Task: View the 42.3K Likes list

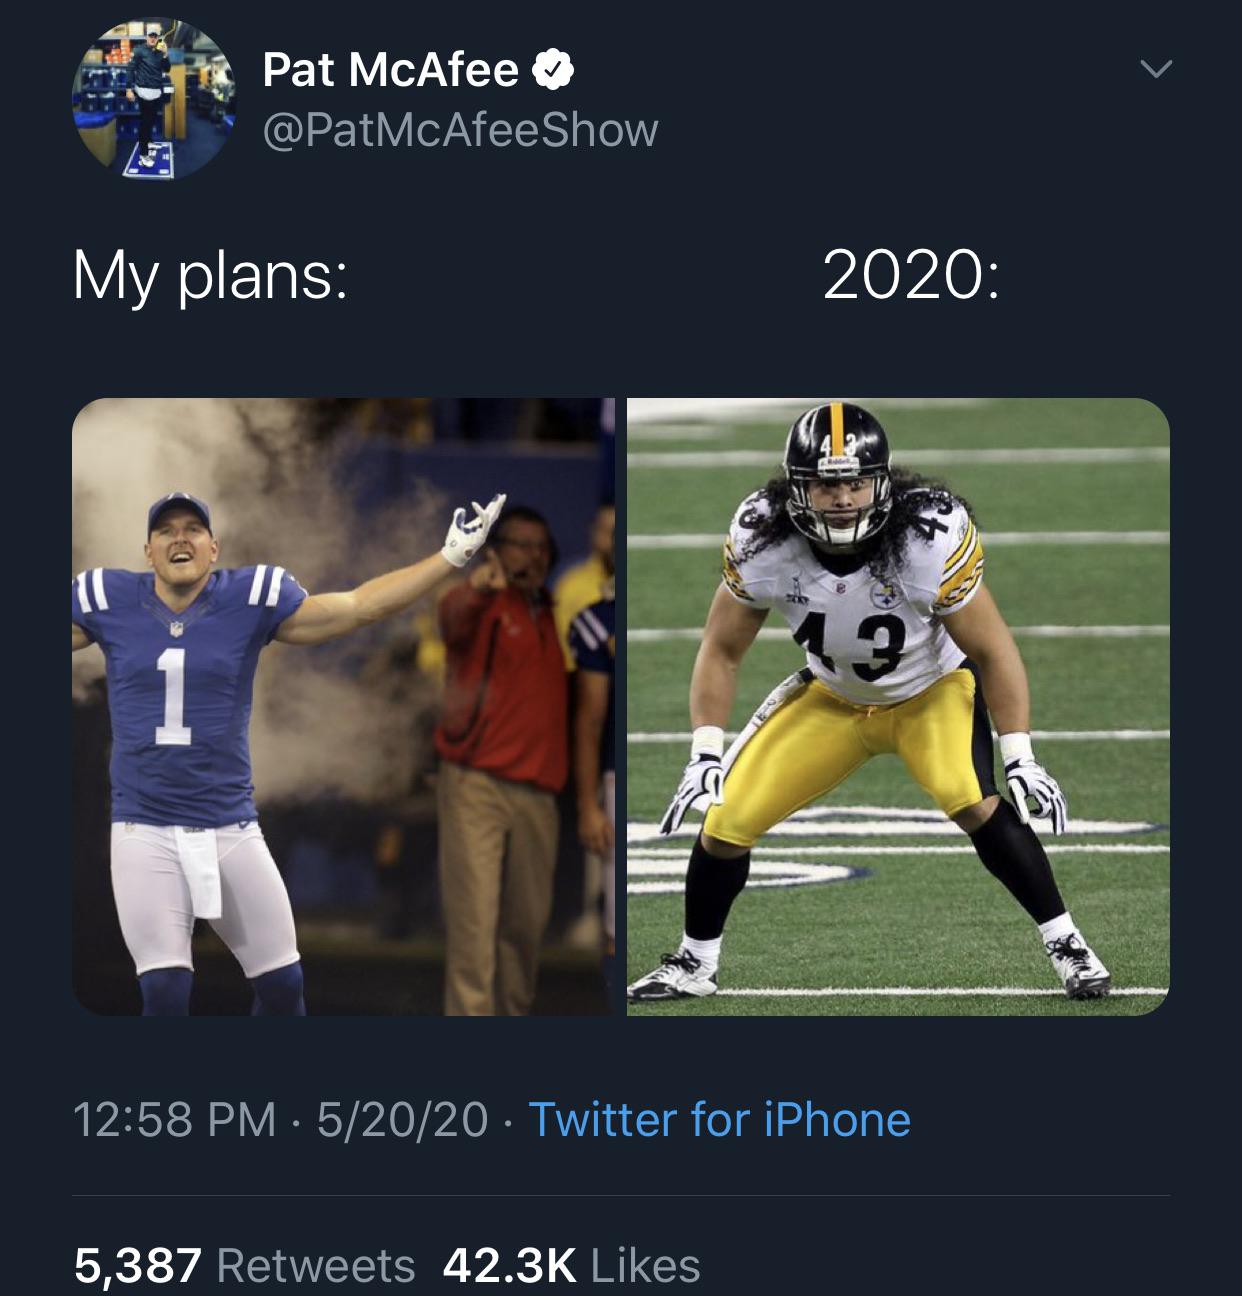Action: click(571, 1265)
